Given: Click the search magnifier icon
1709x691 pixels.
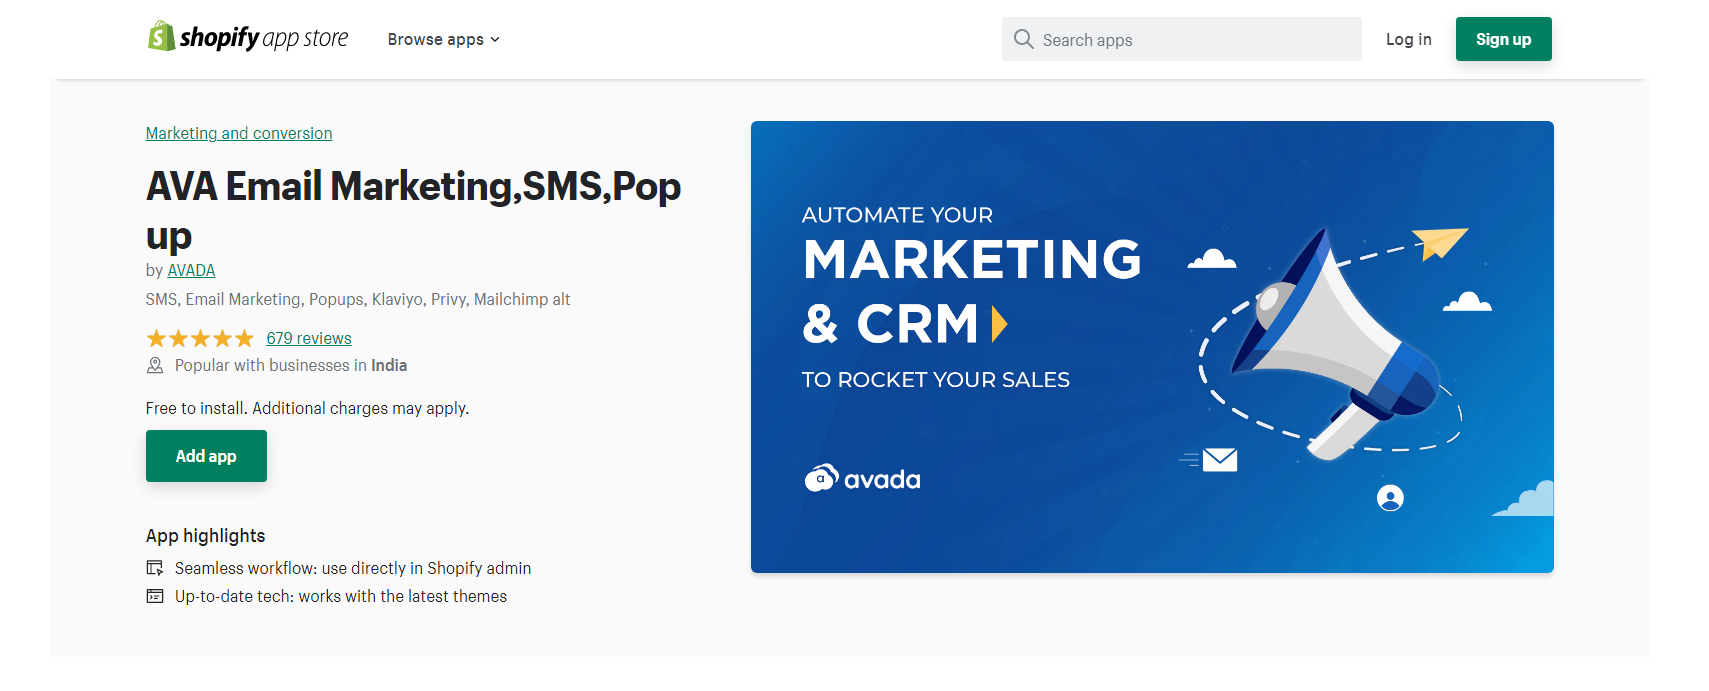Looking at the screenshot, I should (x=1023, y=39).
